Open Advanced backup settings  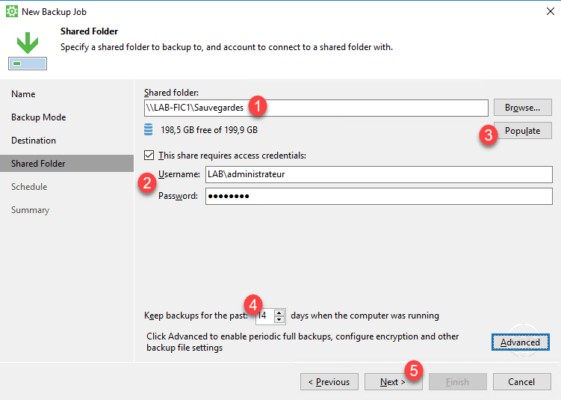(x=520, y=342)
